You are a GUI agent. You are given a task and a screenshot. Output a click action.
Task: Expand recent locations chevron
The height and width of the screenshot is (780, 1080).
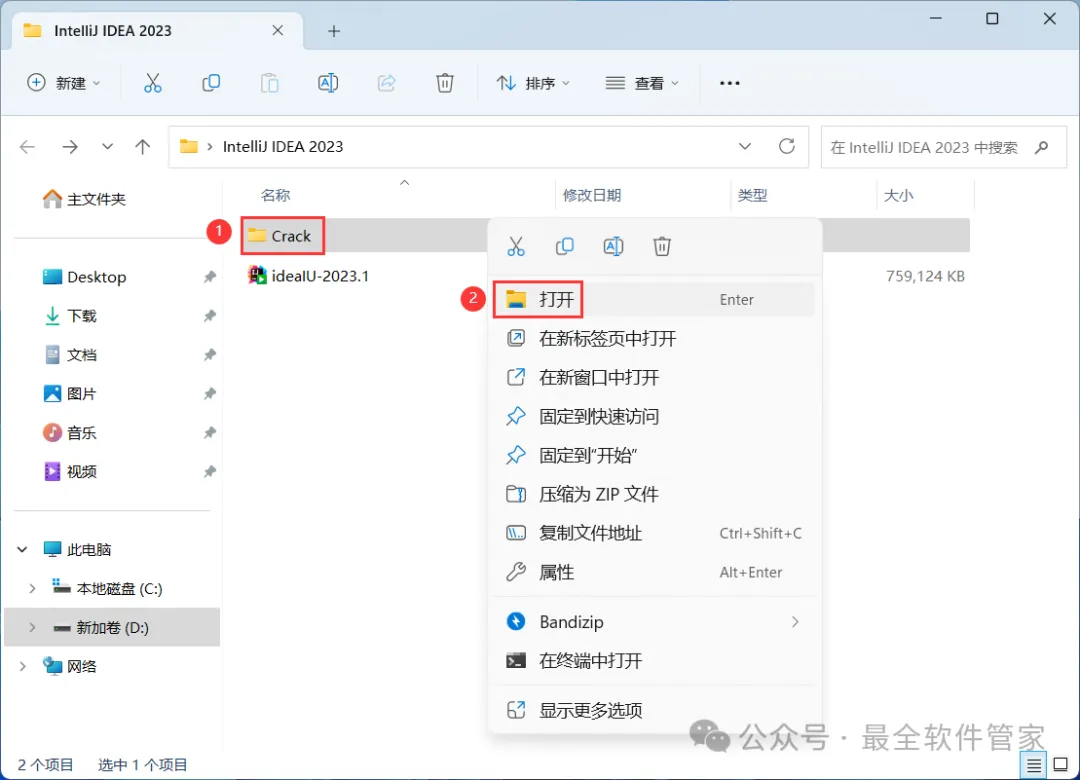(107, 147)
